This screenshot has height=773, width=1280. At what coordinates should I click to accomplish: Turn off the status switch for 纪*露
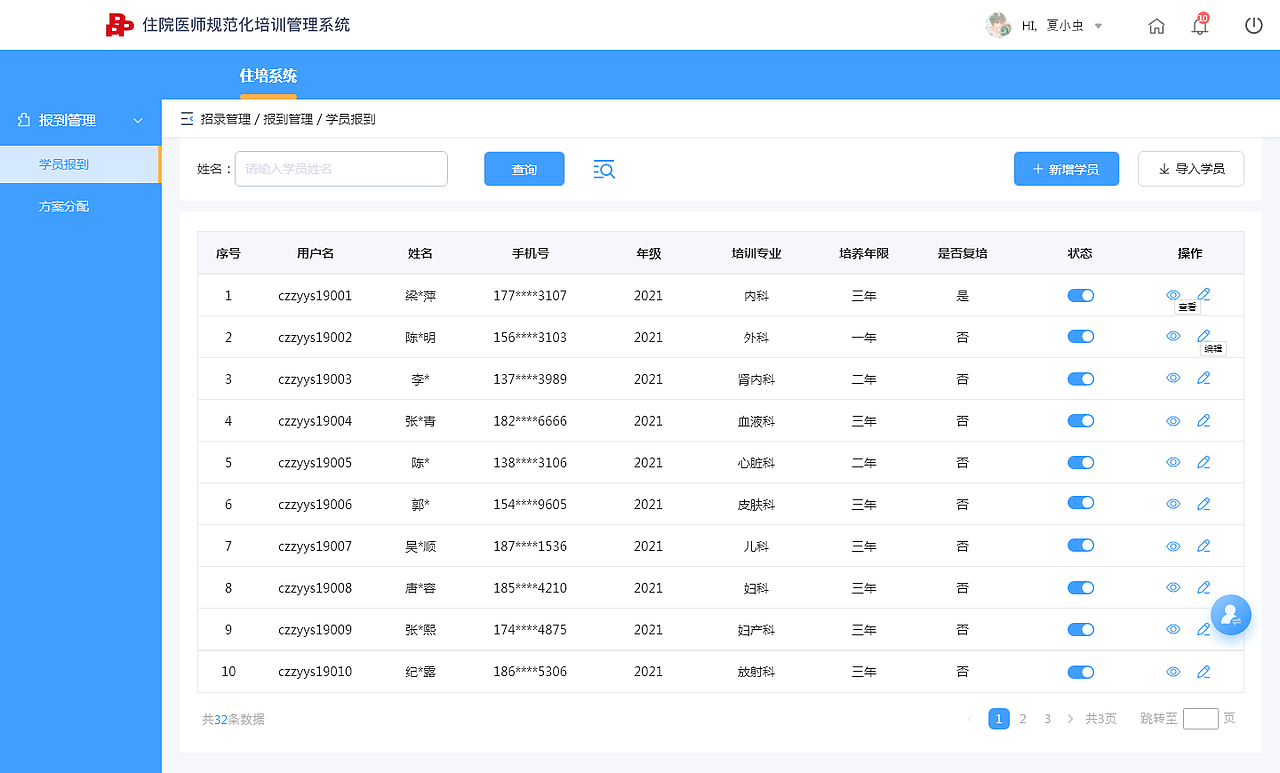click(x=1080, y=671)
